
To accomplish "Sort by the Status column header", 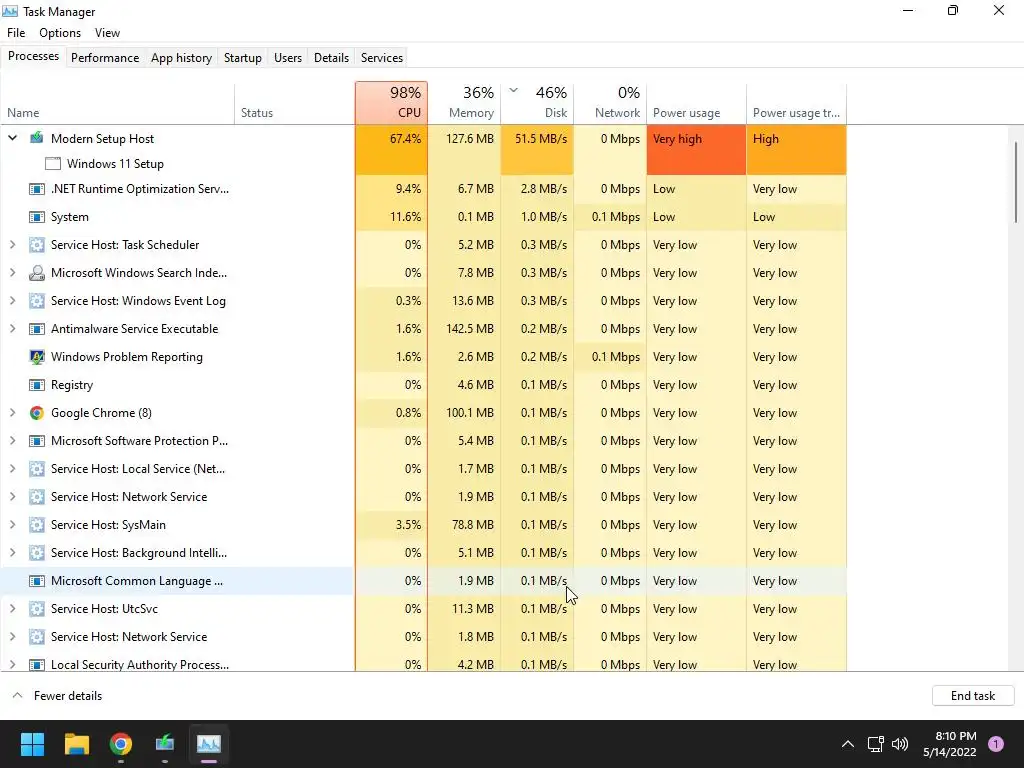I will (x=295, y=103).
